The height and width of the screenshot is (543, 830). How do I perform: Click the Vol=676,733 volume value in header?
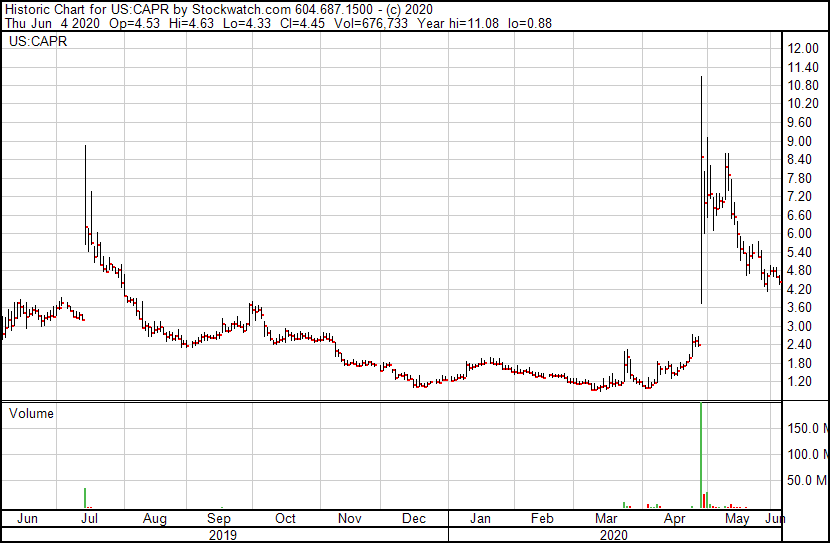[x=371, y=23]
